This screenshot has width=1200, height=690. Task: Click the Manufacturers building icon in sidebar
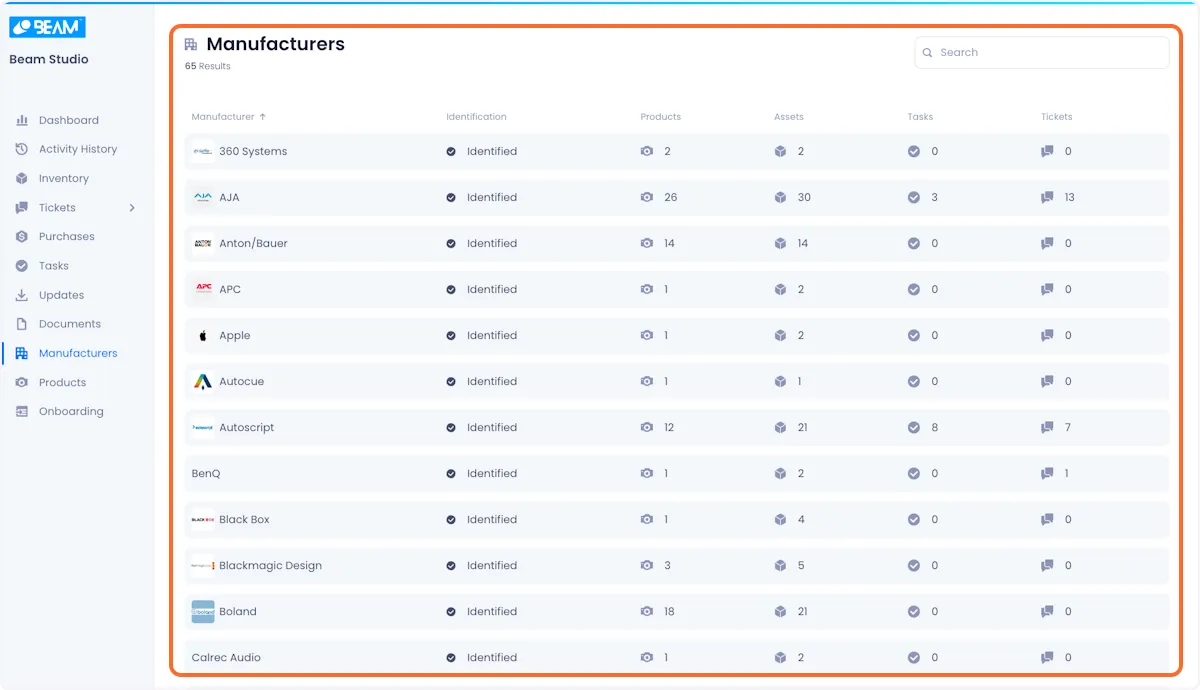(22, 353)
